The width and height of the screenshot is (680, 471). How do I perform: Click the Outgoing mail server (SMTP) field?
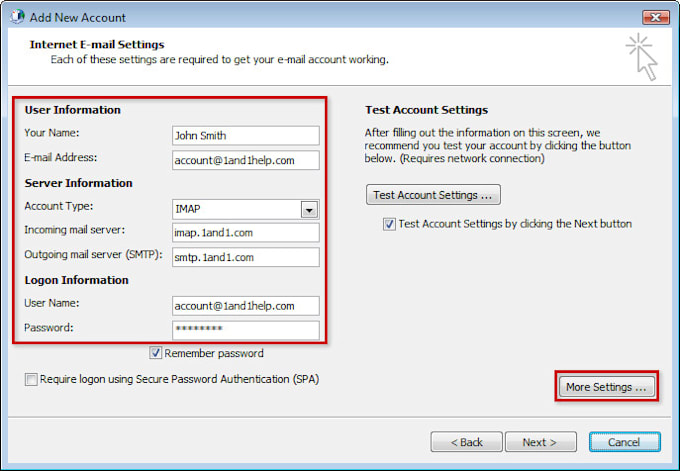245,257
